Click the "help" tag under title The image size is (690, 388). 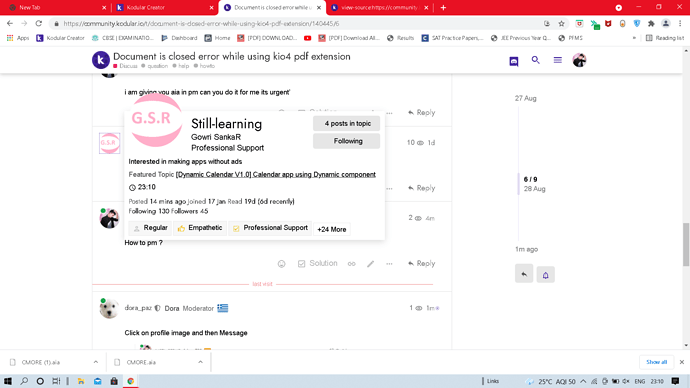181,66
